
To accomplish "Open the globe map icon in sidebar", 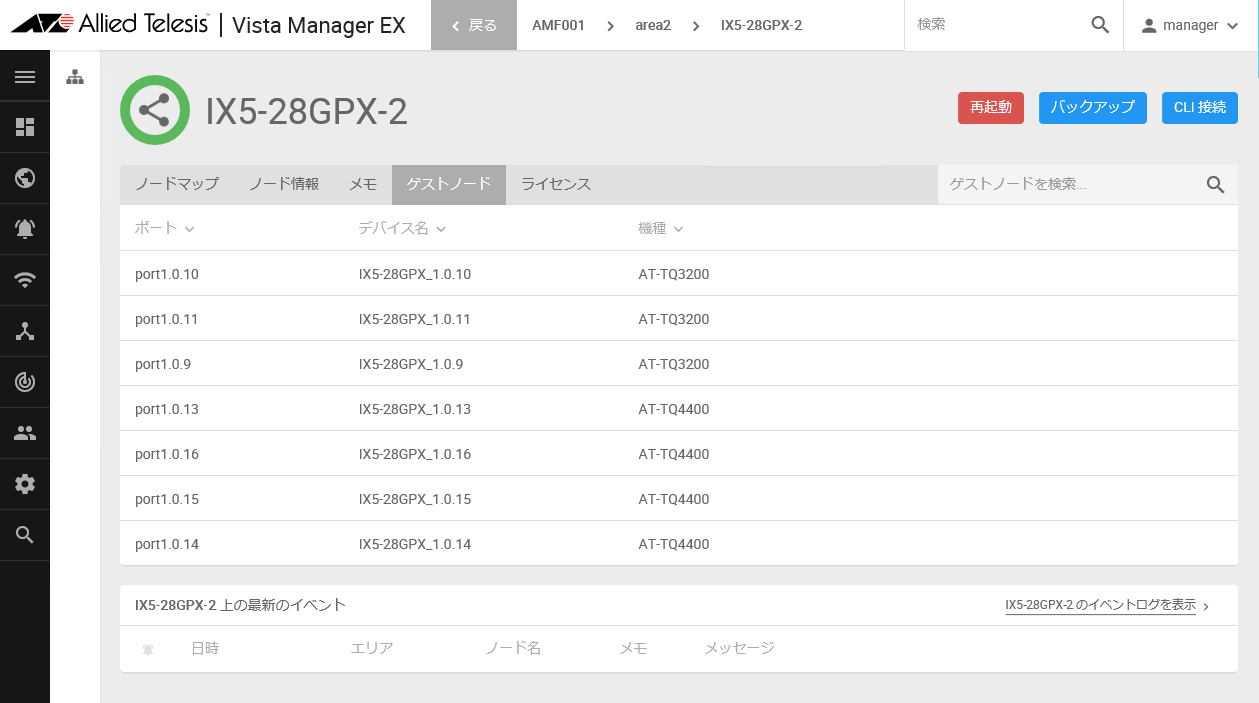I will tap(25, 178).
